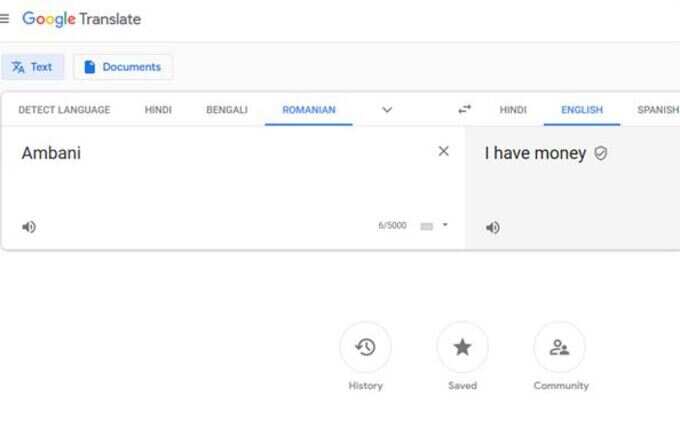Select Spanish as target language
This screenshot has height=428, width=680.
tap(658, 110)
